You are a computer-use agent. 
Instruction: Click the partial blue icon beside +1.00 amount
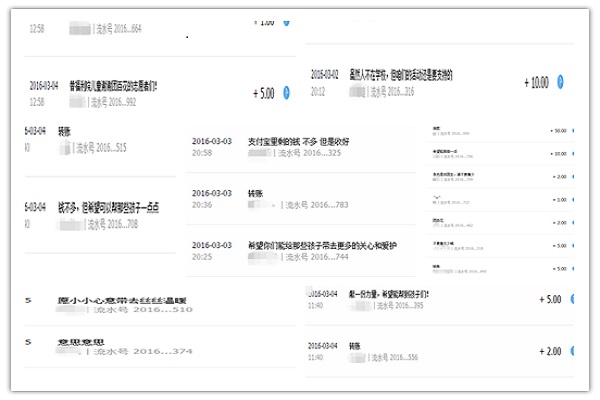tap(286, 20)
